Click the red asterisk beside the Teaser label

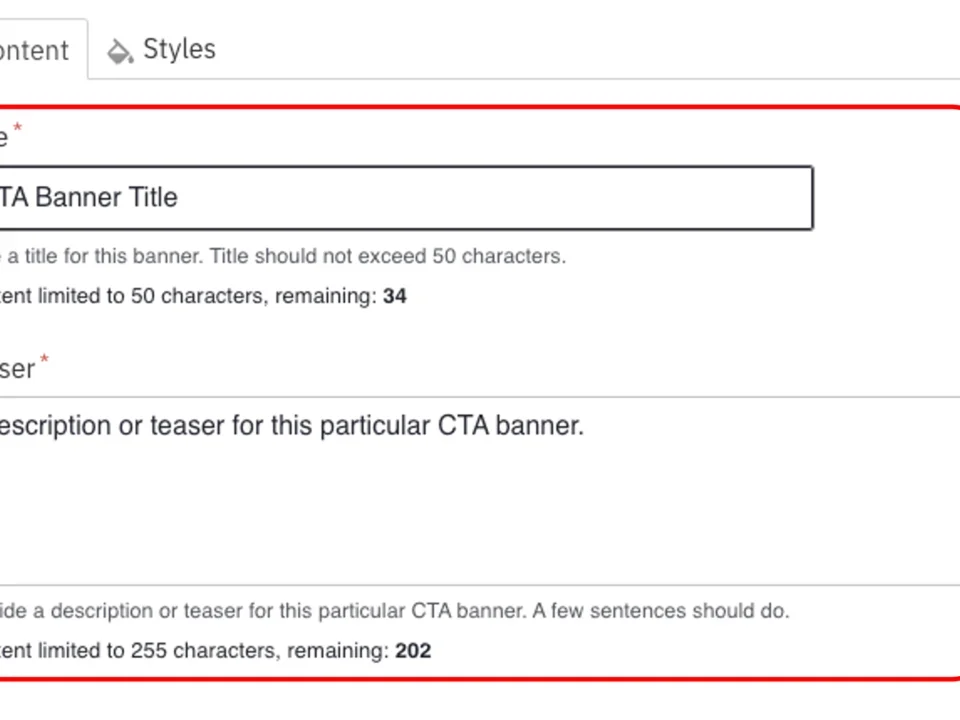pos(43,361)
